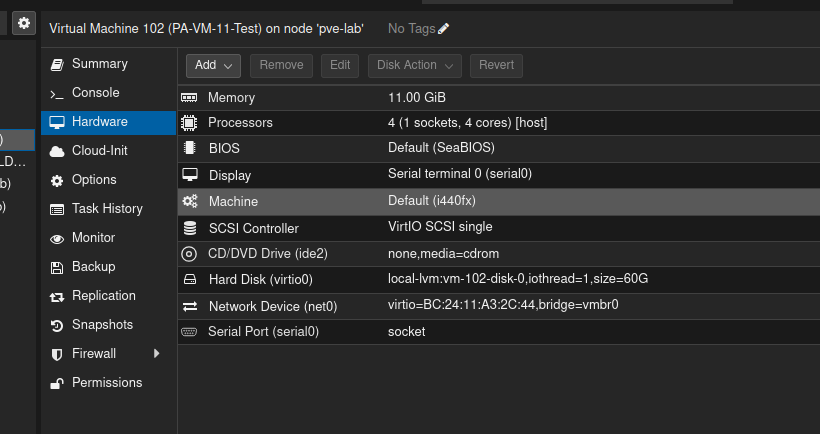
Task: Click the Firewall shield icon
Action: pos(56,355)
